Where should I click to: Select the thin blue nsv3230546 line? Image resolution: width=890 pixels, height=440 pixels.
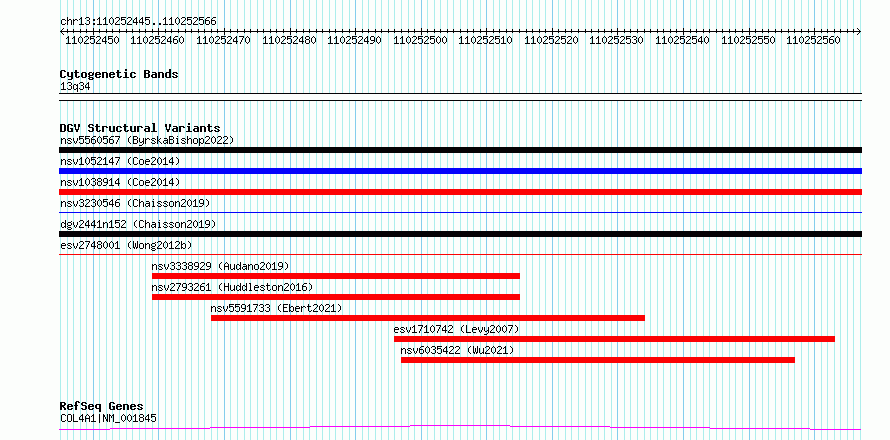pyautogui.click(x=460, y=213)
